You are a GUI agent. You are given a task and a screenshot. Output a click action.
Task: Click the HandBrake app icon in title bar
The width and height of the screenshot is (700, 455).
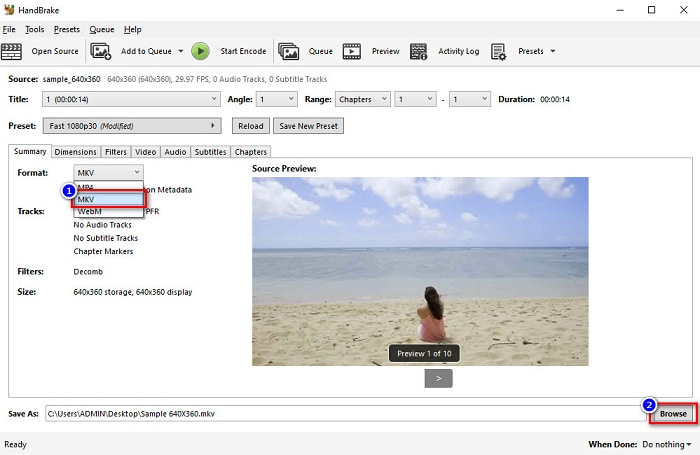click(x=9, y=9)
